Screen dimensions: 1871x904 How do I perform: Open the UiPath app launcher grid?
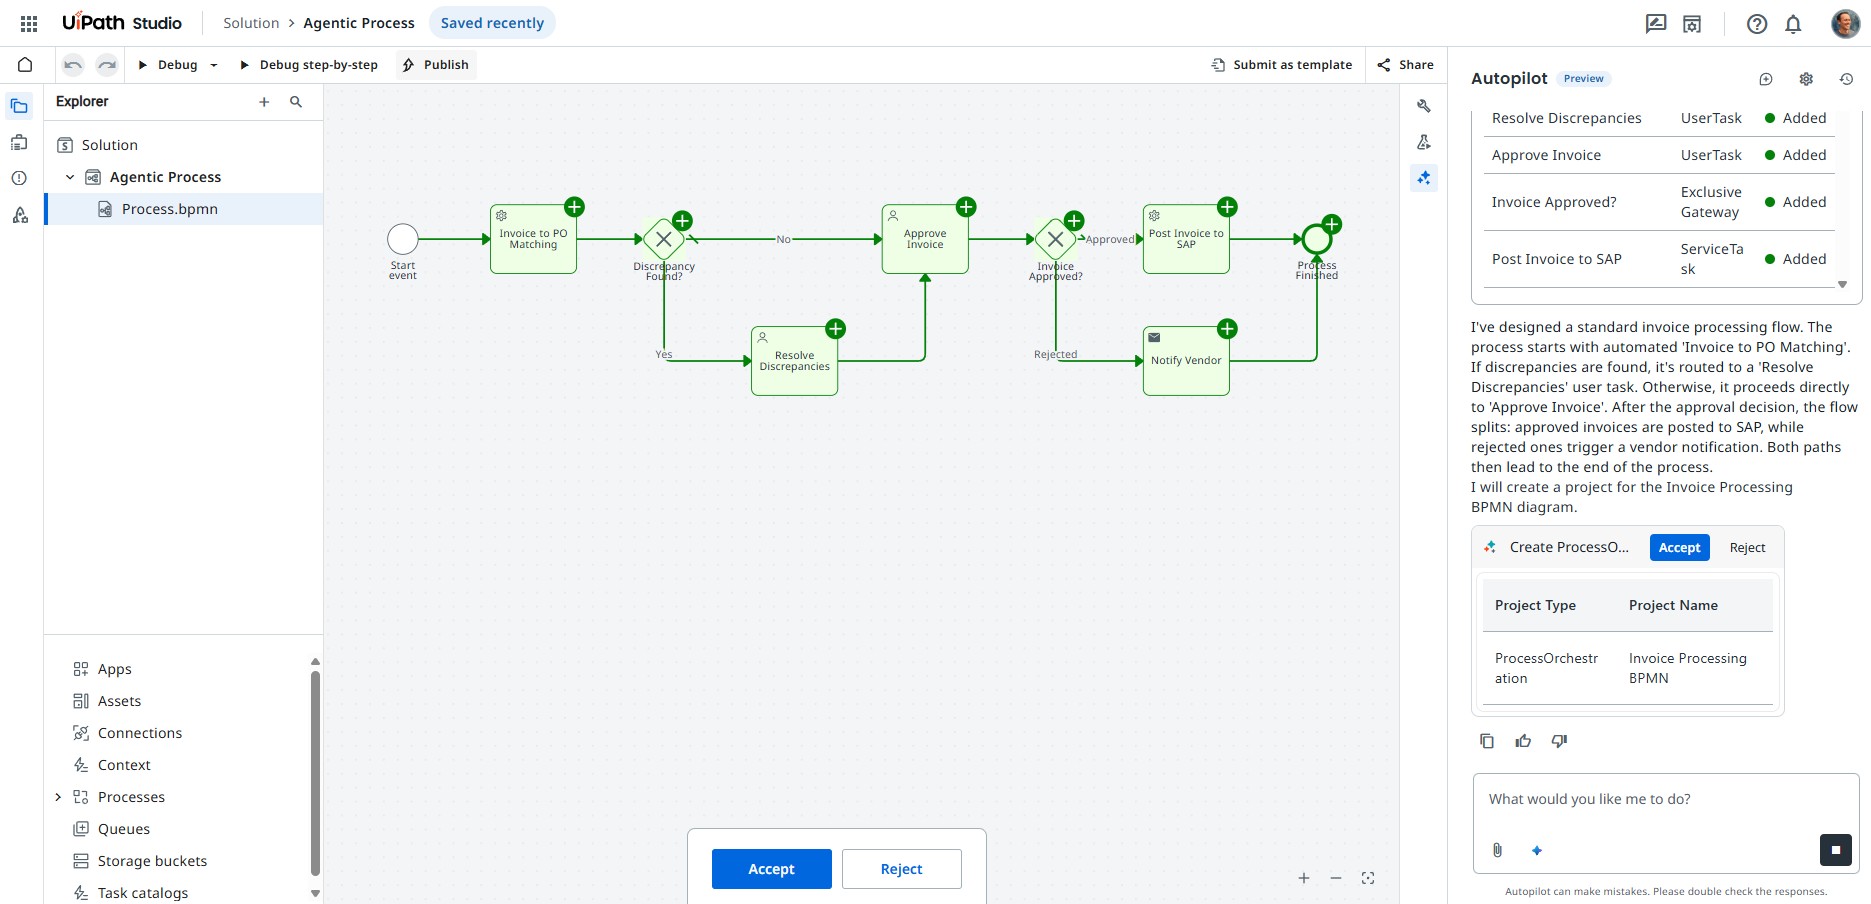click(x=29, y=23)
